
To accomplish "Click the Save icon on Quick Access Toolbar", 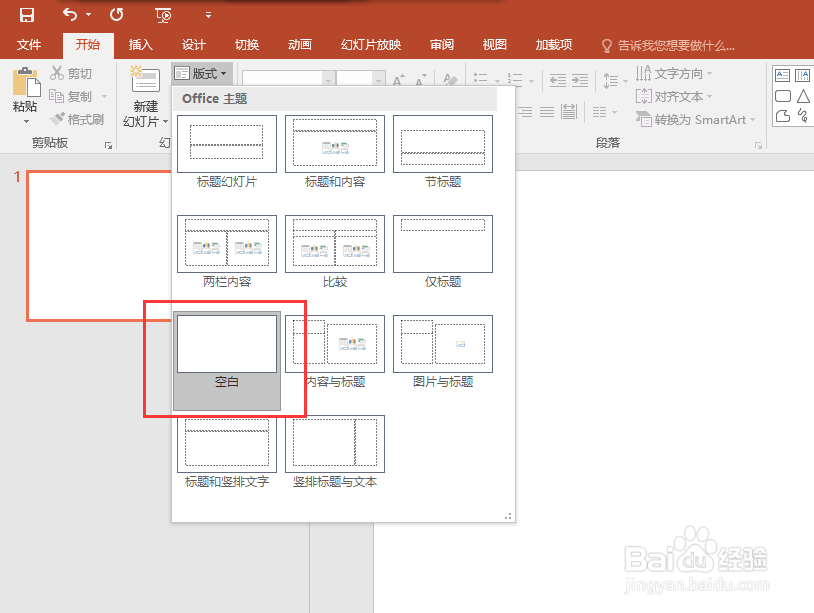I will [x=25, y=15].
